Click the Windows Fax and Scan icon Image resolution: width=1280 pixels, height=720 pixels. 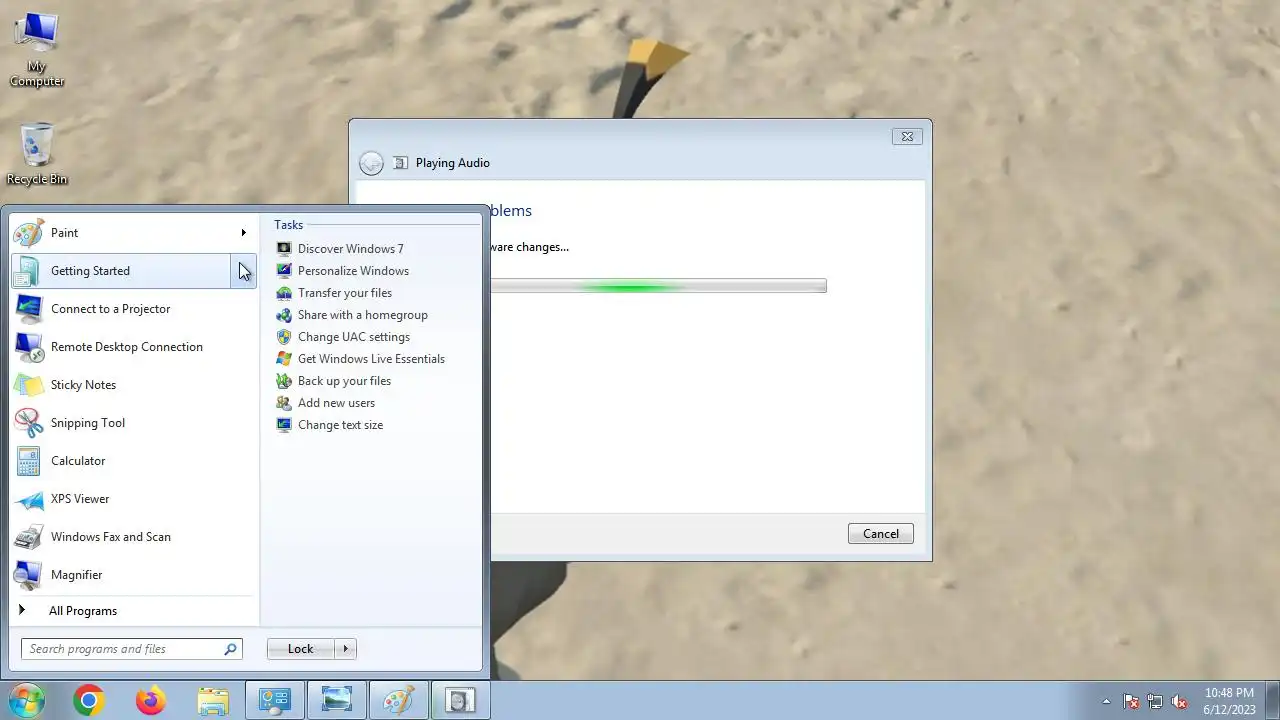click(29, 537)
